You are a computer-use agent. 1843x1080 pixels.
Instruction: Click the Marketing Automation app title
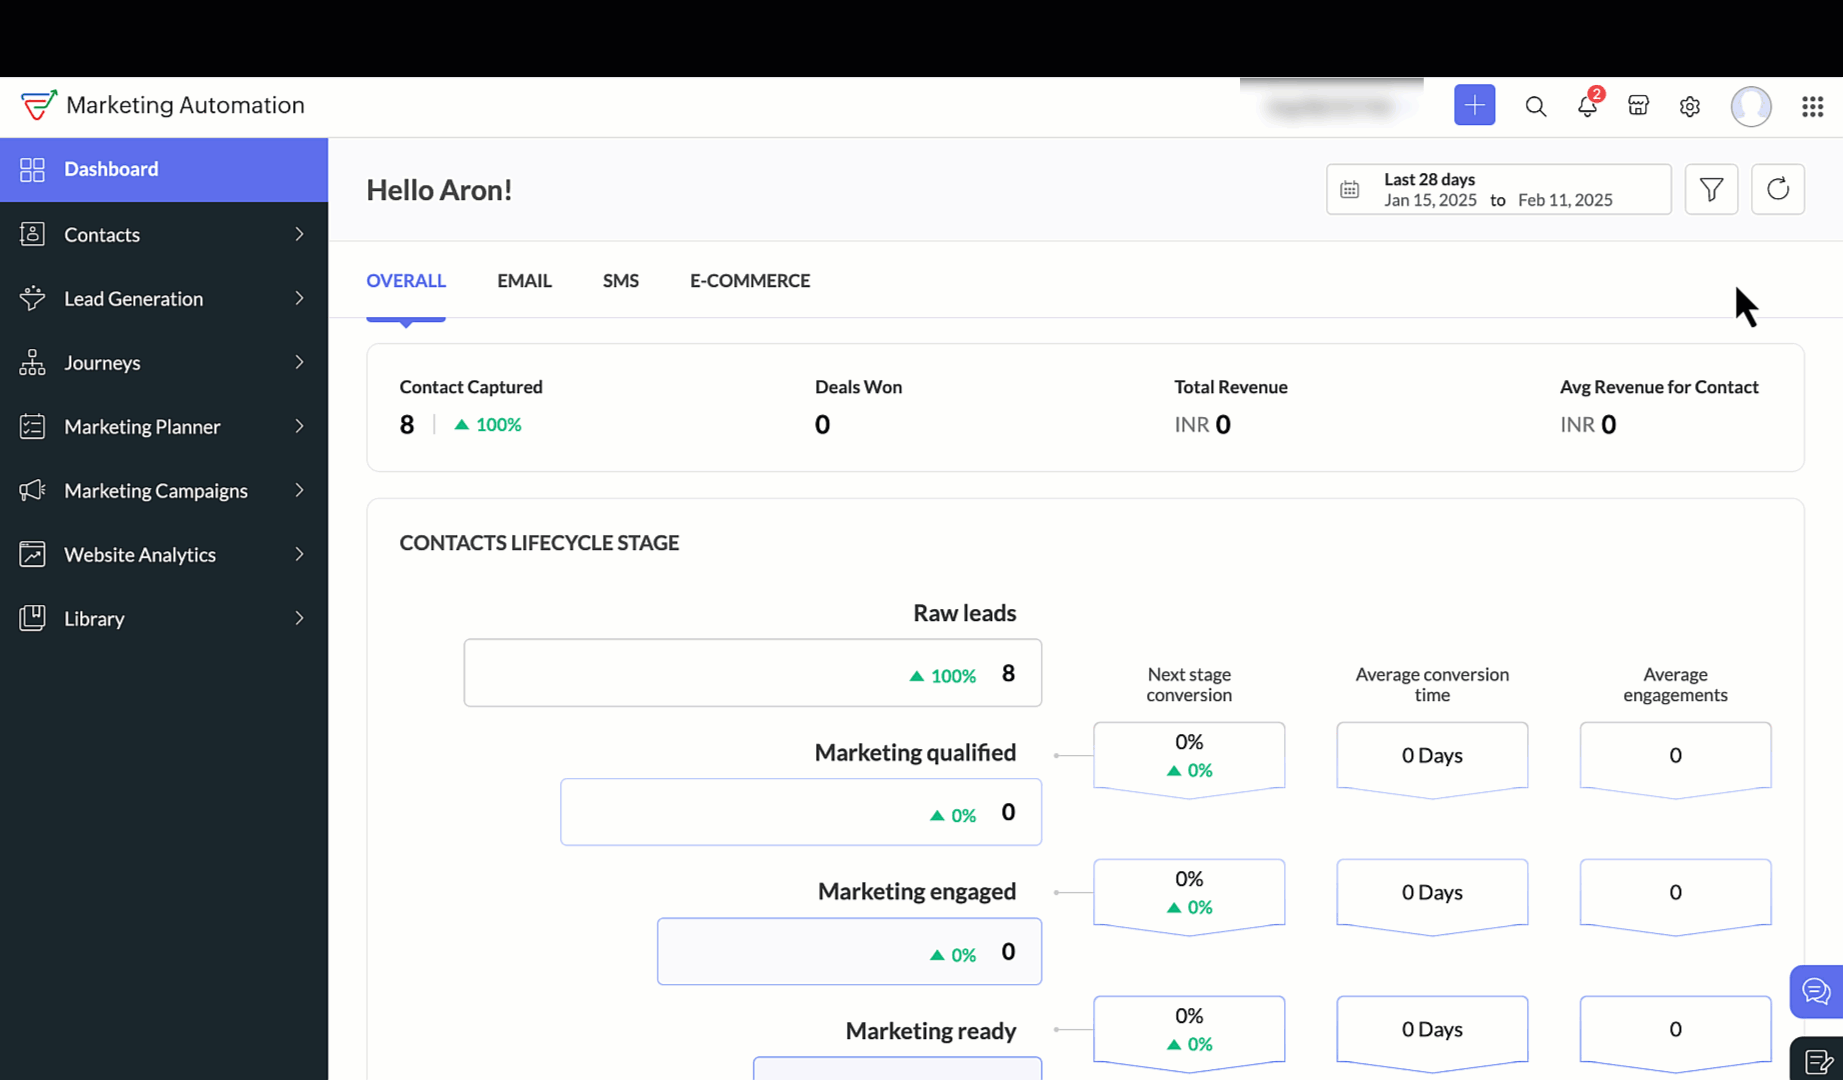(x=185, y=105)
